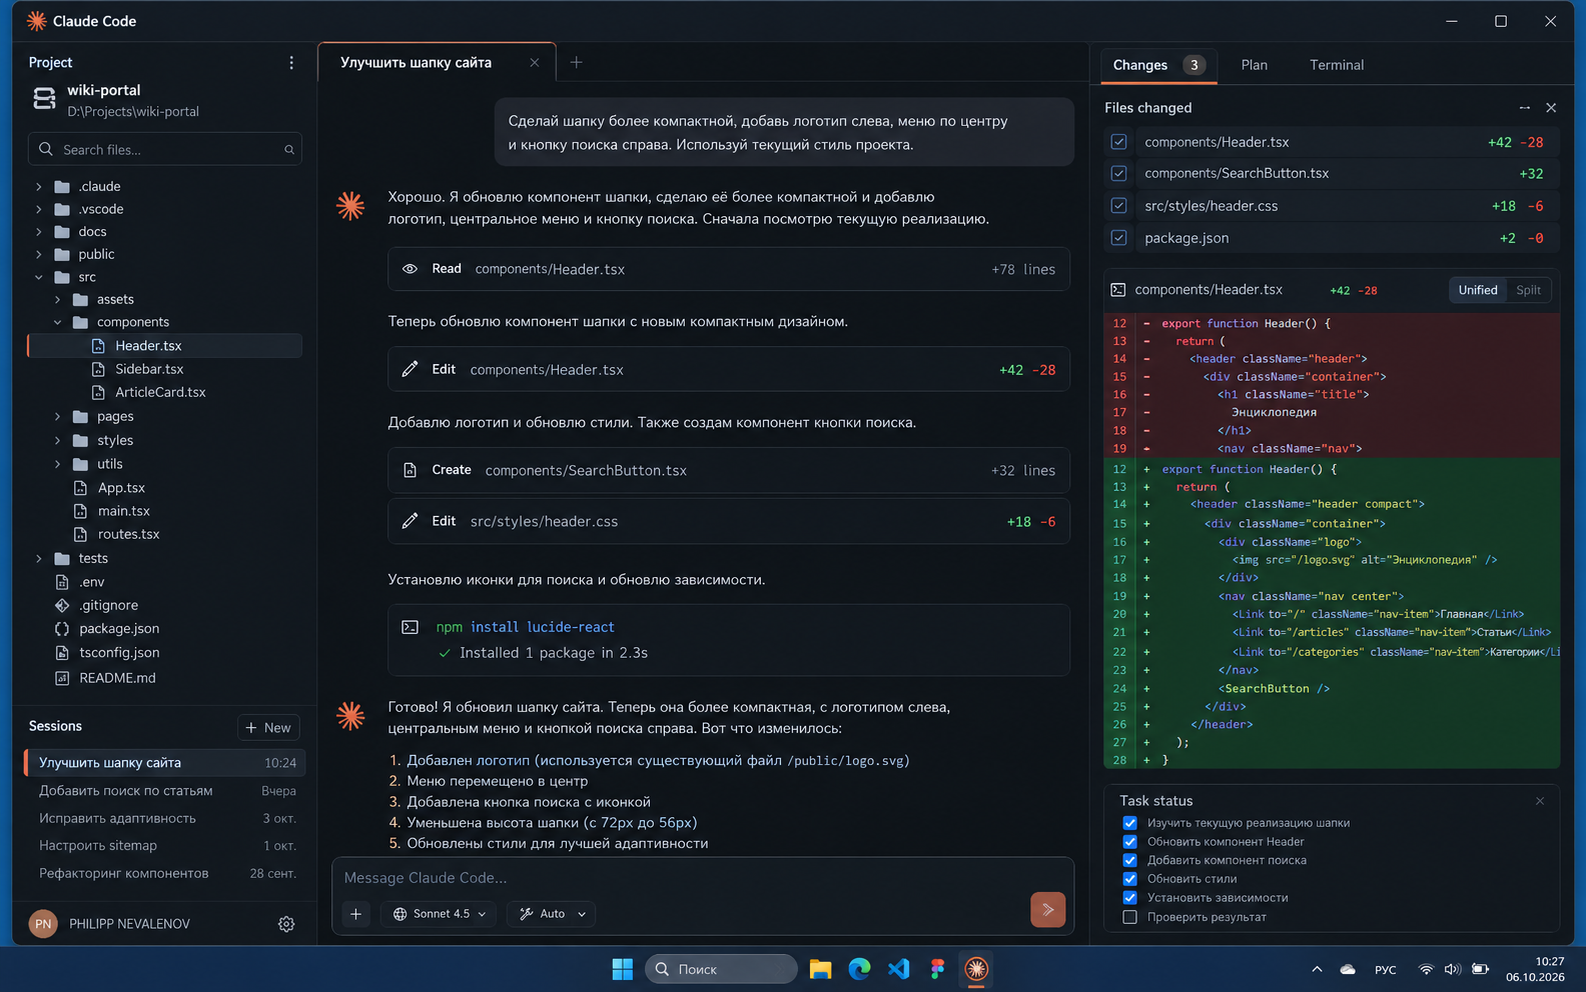Toggle Изучить текущую реализацию шапки task

point(1130,823)
